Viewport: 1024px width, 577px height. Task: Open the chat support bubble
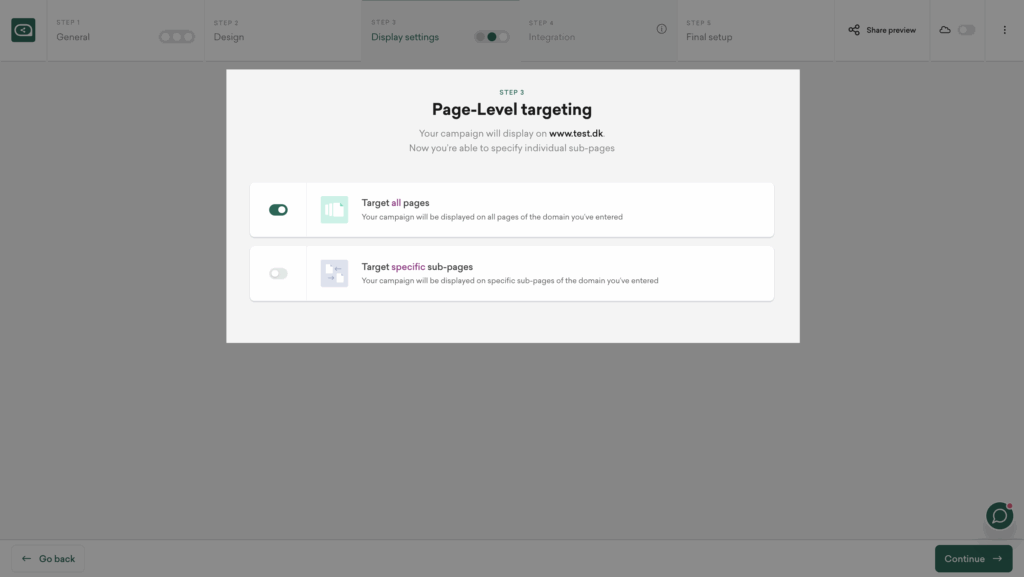999,515
